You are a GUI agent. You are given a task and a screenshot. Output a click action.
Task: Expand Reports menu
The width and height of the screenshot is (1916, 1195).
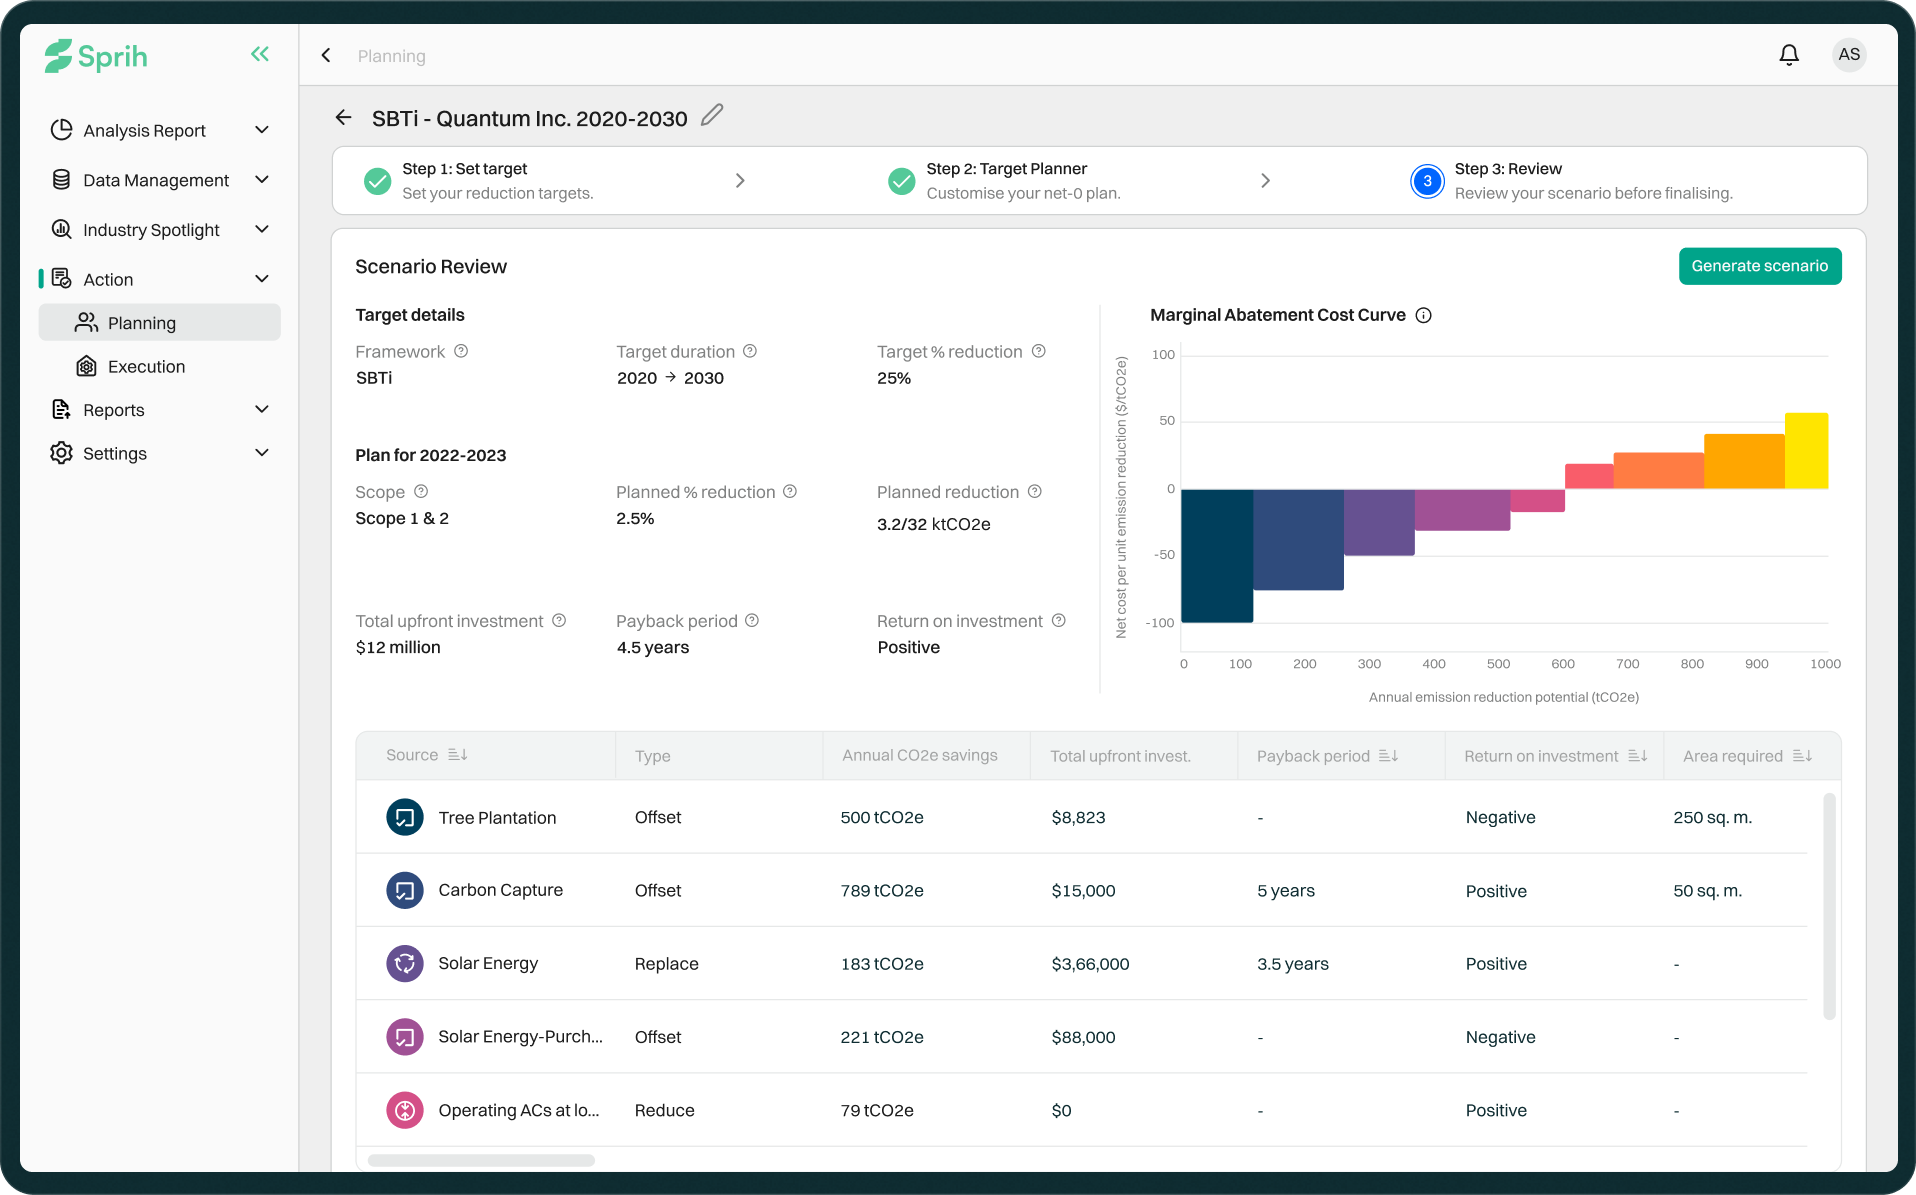pos(262,409)
